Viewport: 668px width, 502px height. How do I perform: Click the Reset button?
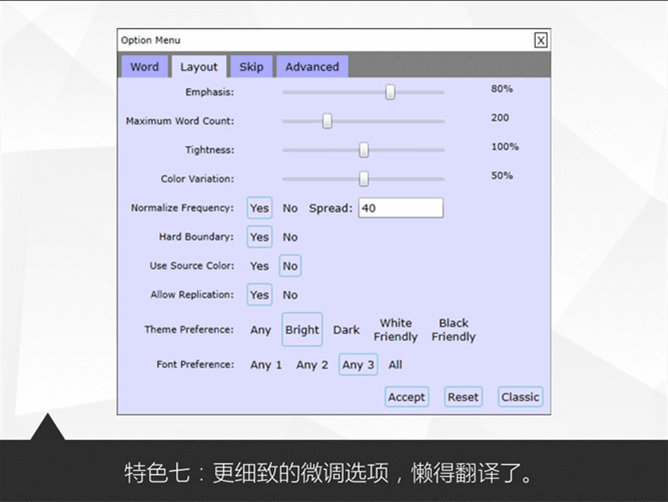[x=463, y=397]
